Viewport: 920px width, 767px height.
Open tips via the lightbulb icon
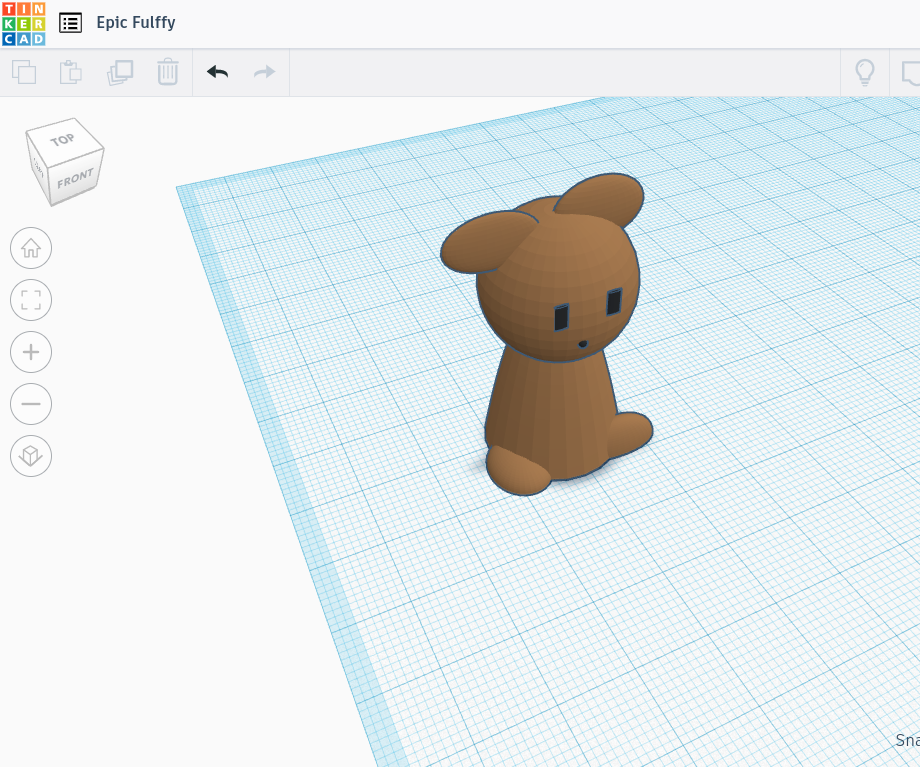pyautogui.click(x=865, y=72)
